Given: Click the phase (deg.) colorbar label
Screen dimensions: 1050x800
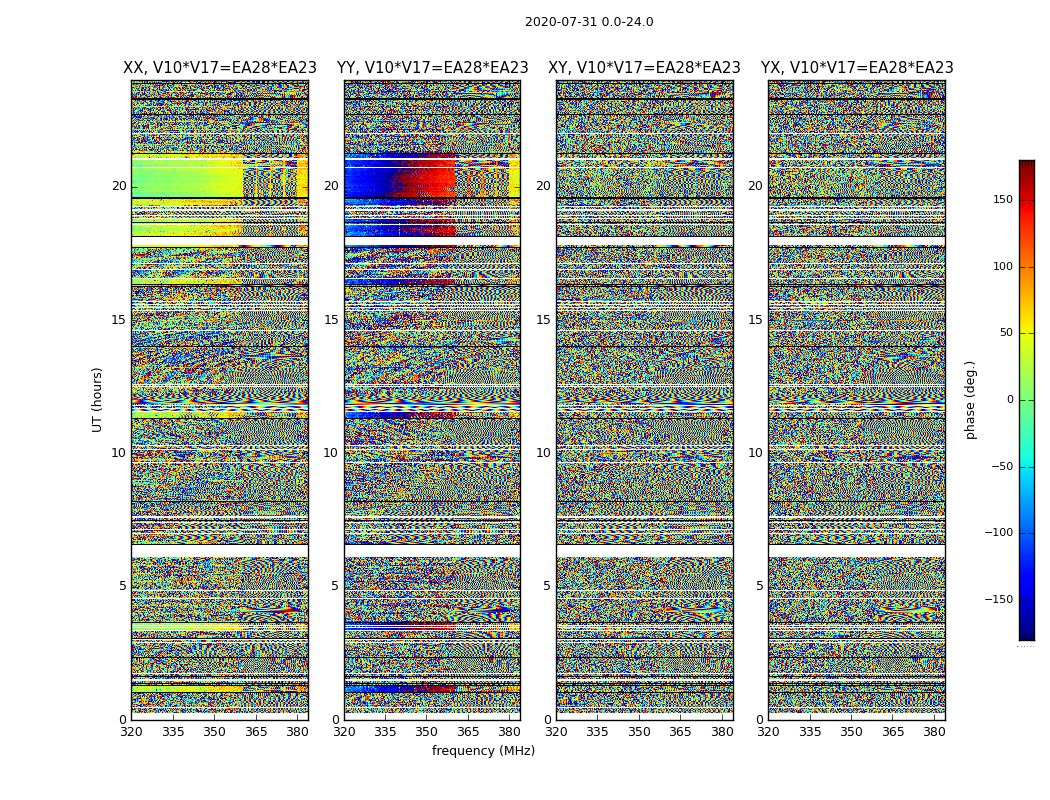Looking at the screenshot, I should [x=970, y=399].
